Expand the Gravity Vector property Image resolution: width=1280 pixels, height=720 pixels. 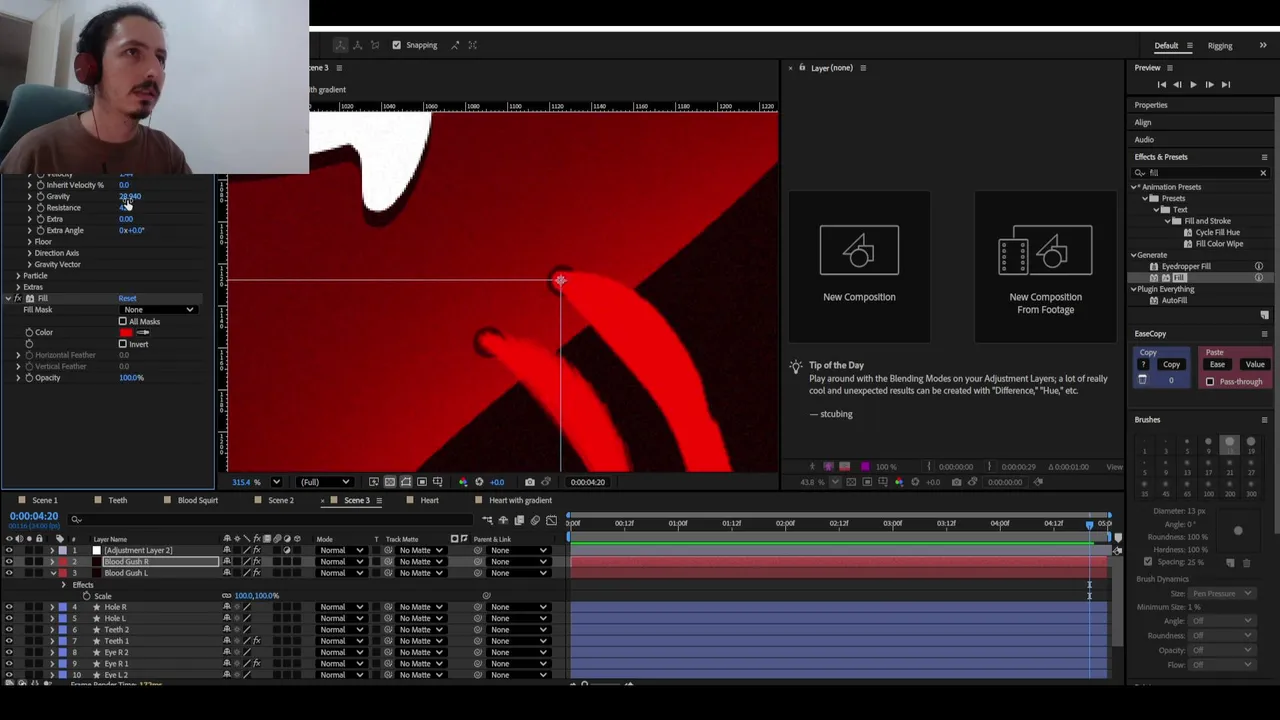pyautogui.click(x=29, y=265)
